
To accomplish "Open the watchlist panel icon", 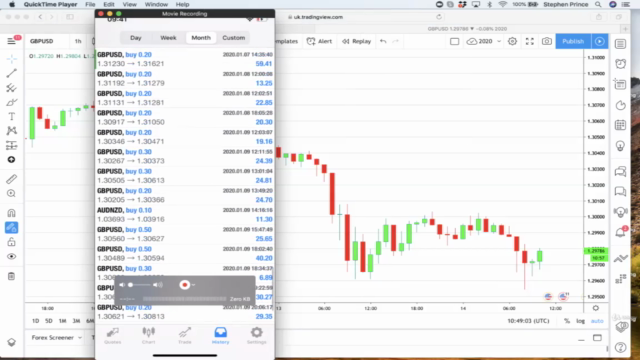I will (x=620, y=44).
